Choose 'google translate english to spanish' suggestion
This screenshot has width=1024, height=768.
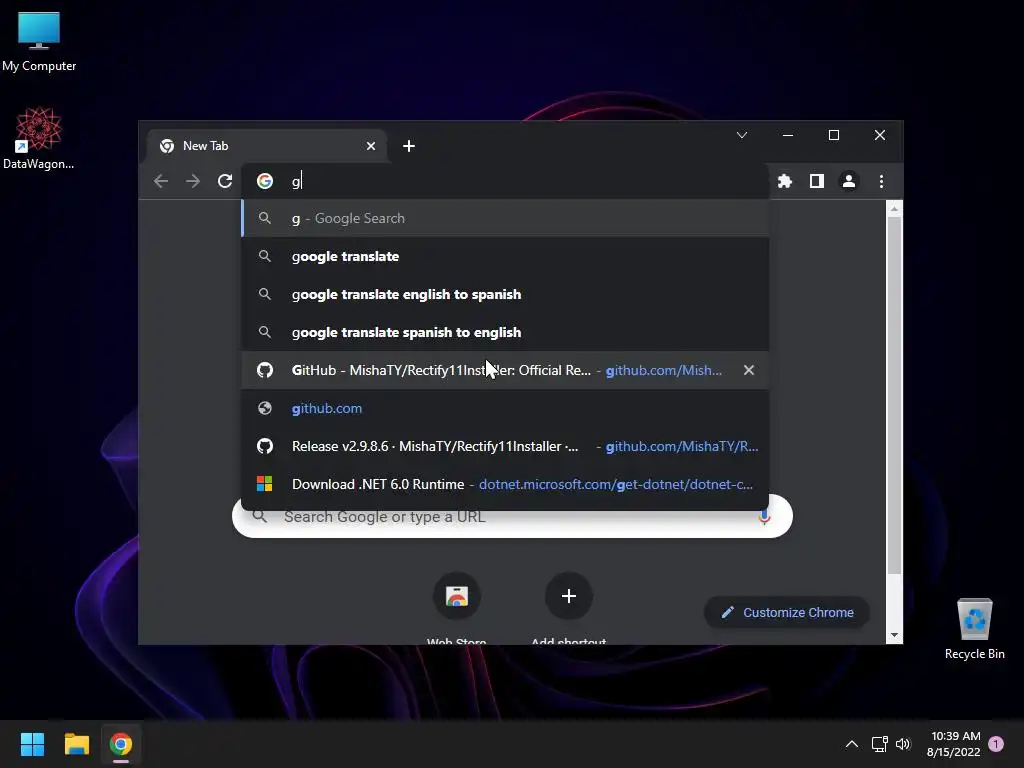[505, 294]
